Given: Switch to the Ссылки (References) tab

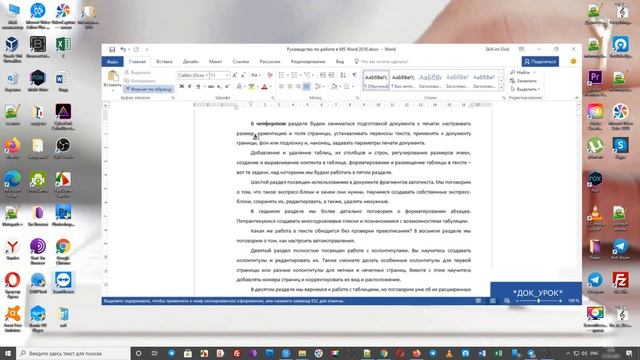Looking at the screenshot, I should pyautogui.click(x=241, y=62).
